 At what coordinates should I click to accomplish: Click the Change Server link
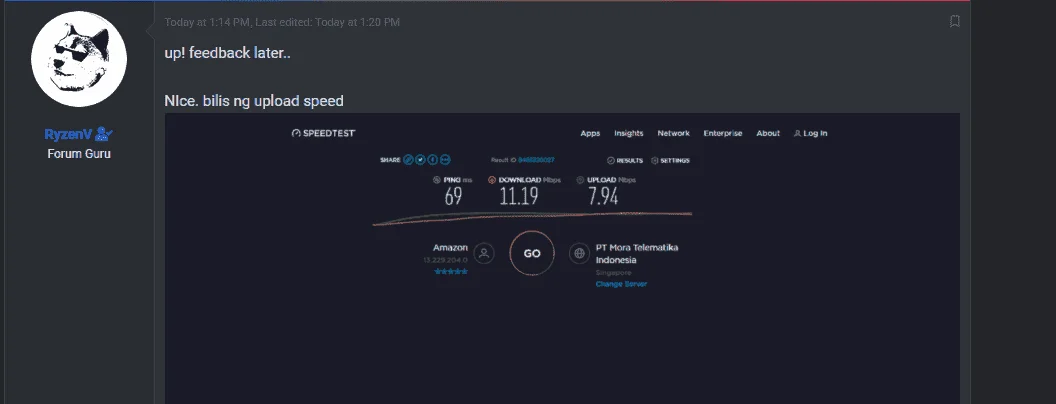coord(621,284)
